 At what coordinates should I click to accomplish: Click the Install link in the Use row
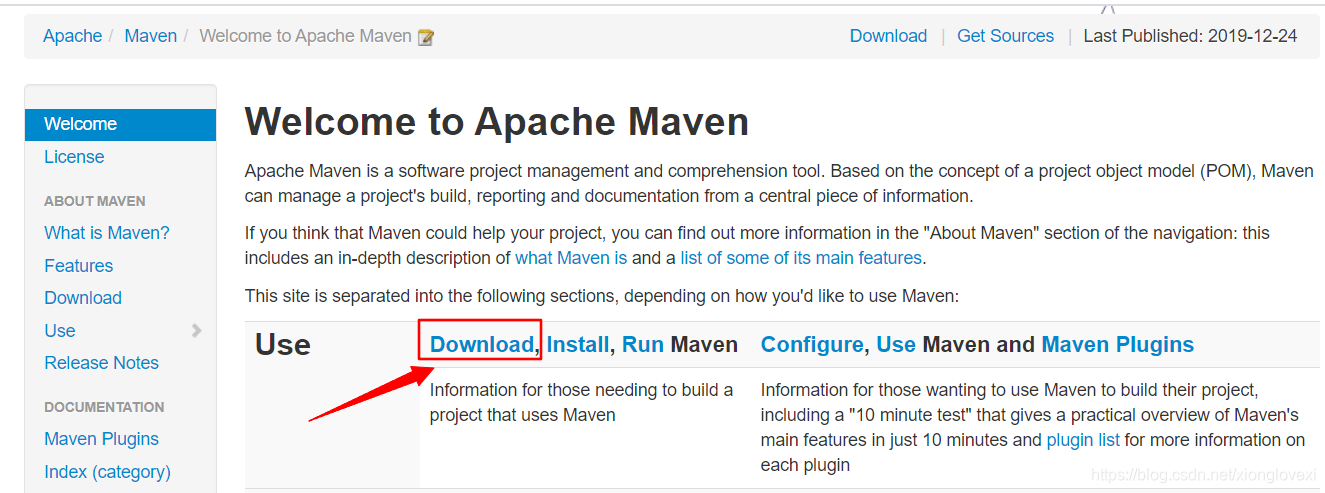578,345
